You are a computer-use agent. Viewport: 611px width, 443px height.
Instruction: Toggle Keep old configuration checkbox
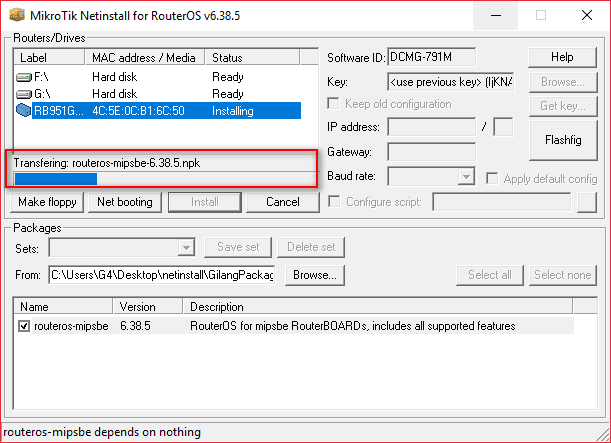pyautogui.click(x=334, y=104)
